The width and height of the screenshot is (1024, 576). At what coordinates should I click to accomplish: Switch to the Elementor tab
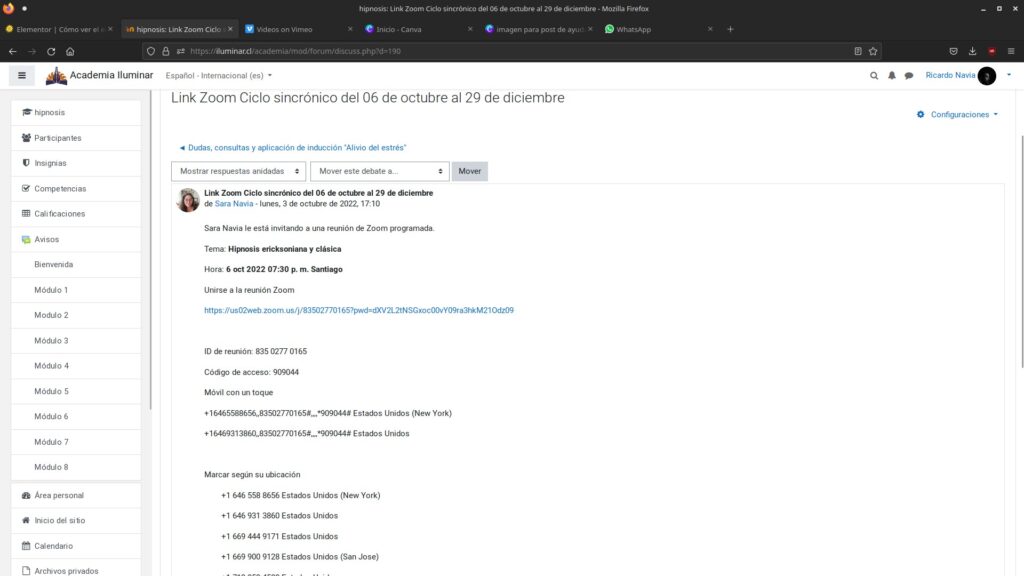pyautogui.click(x=59, y=29)
